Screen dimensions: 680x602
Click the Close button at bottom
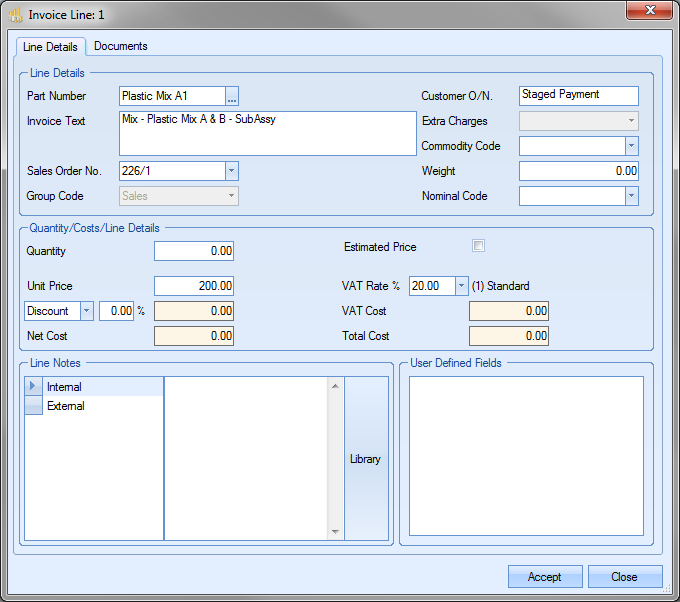coord(625,577)
